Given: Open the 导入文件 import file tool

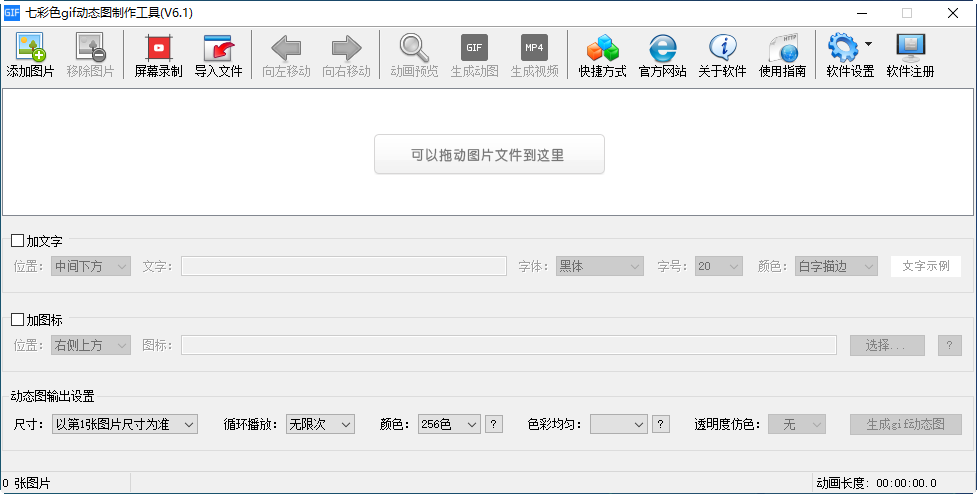Looking at the screenshot, I should (x=219, y=55).
